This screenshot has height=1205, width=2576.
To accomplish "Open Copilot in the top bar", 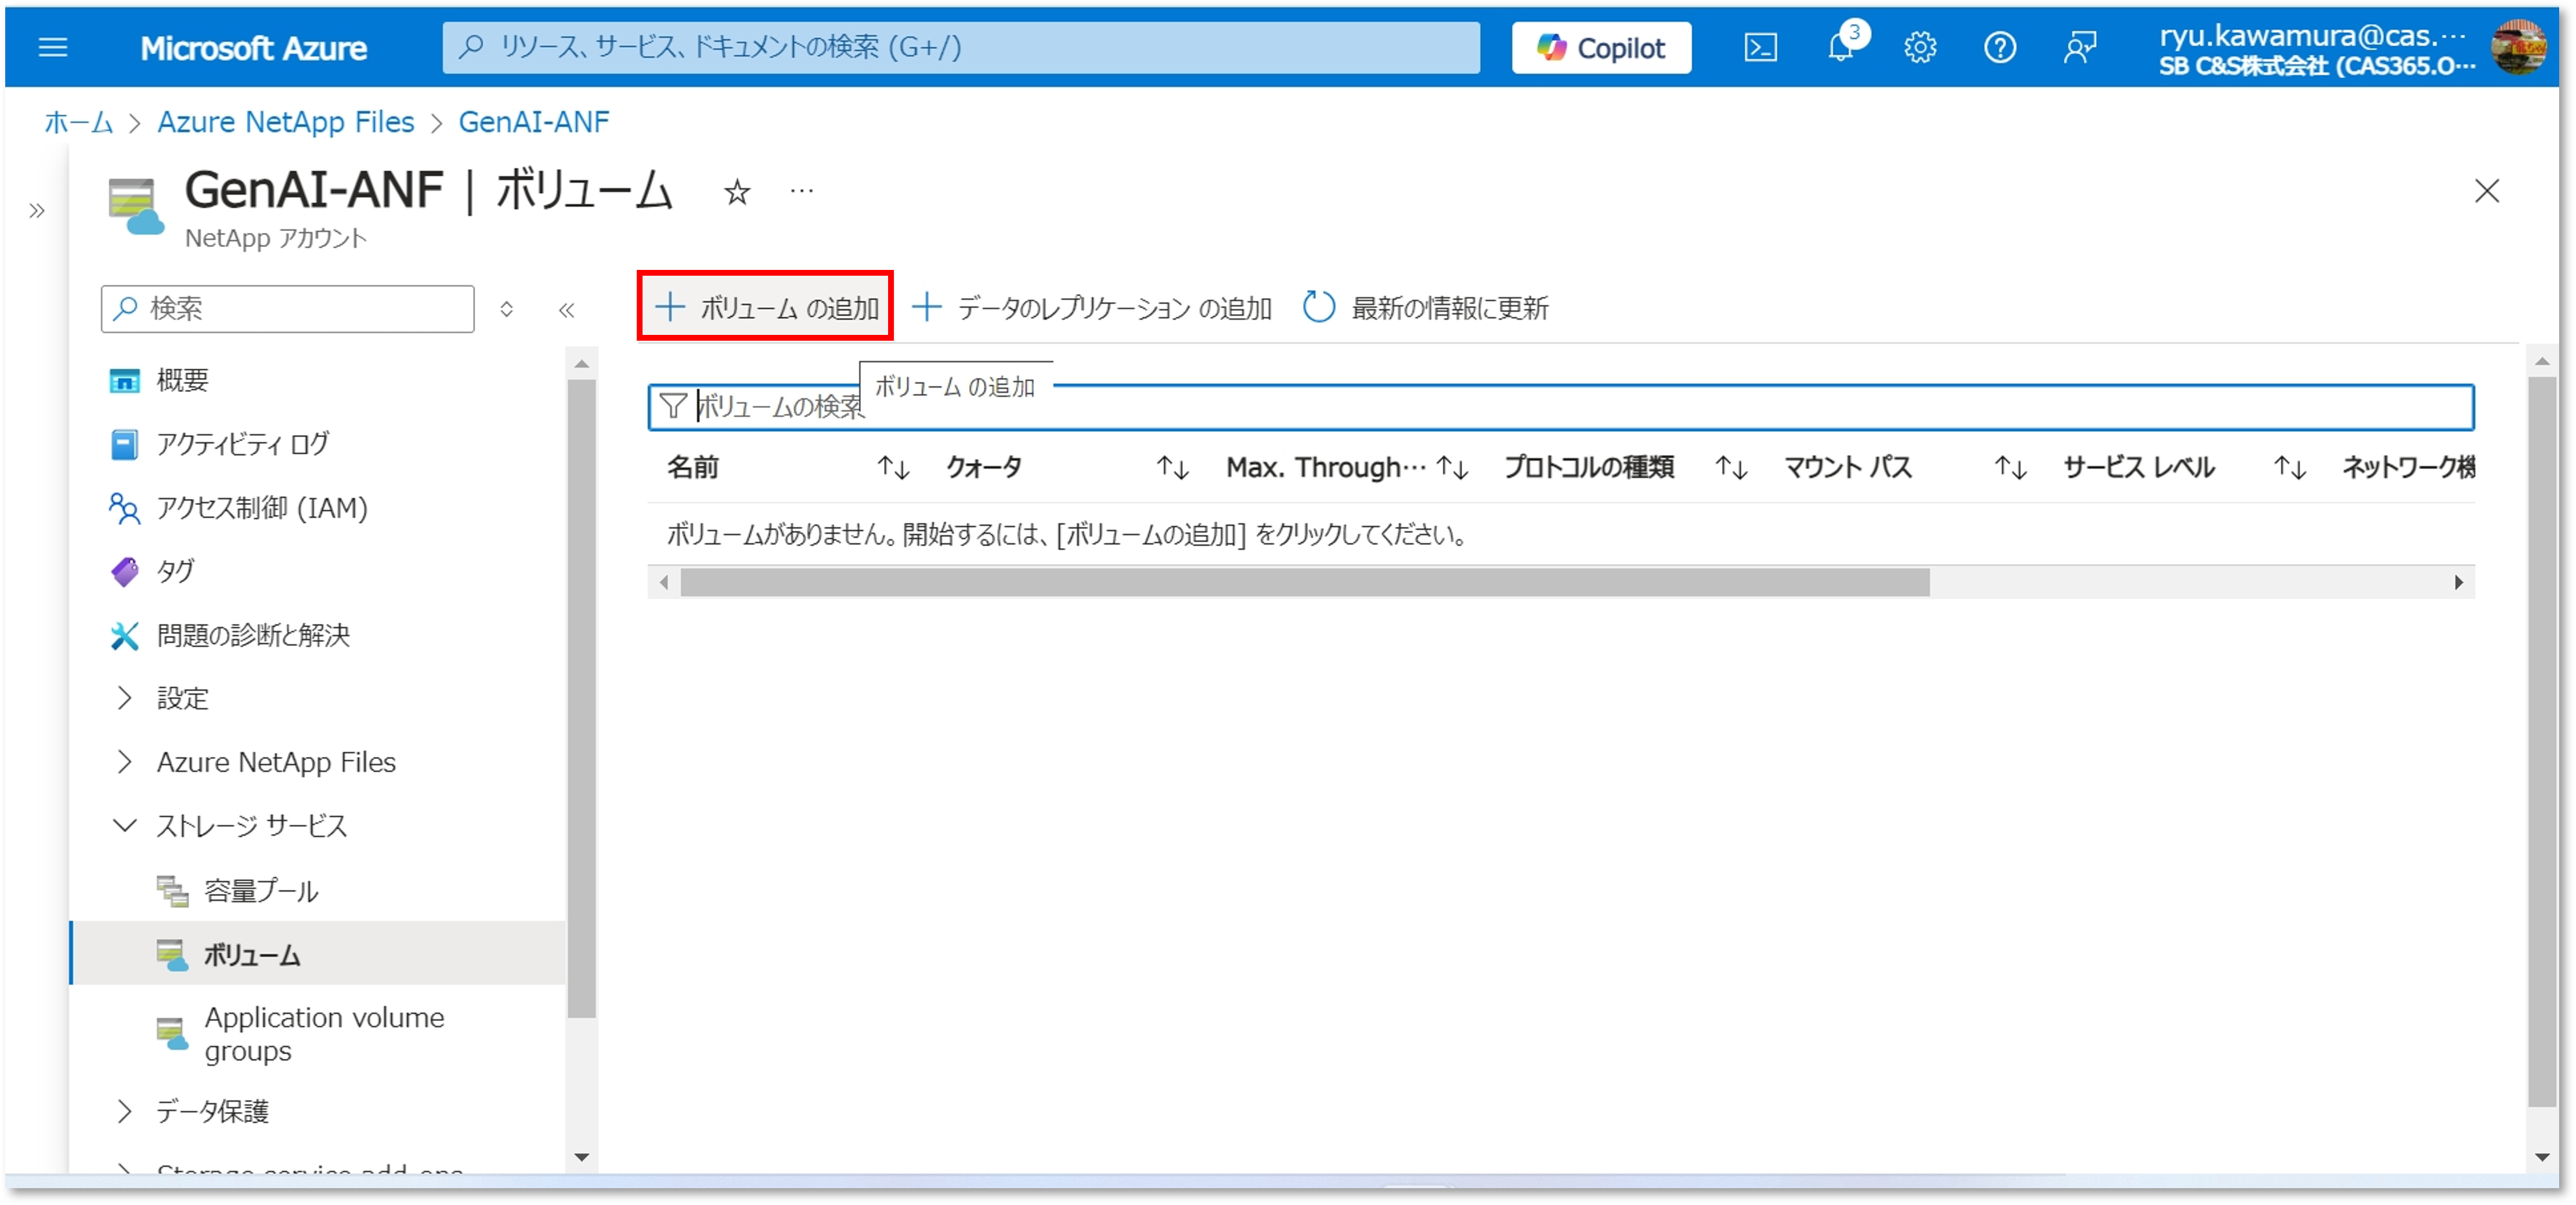I will click(x=1601, y=47).
